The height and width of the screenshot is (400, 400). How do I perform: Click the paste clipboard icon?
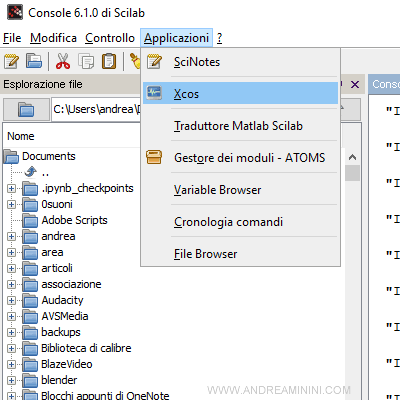[109, 62]
